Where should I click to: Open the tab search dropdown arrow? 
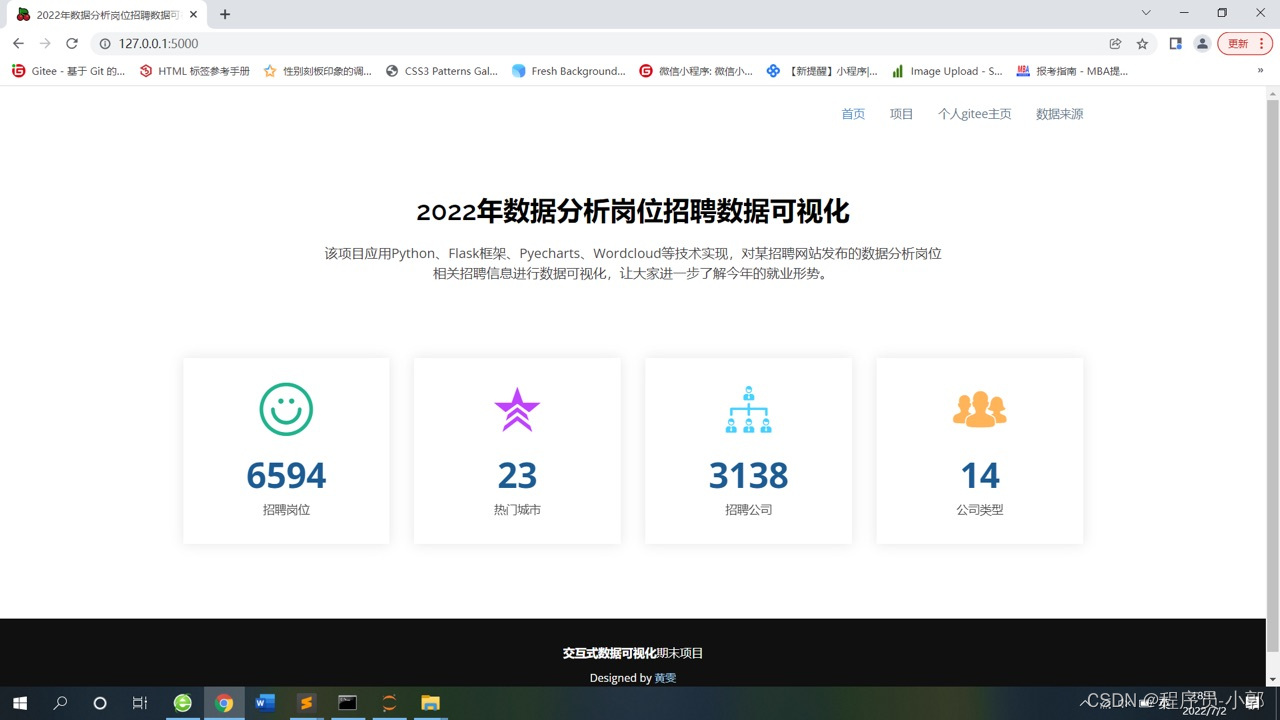click(x=1146, y=13)
